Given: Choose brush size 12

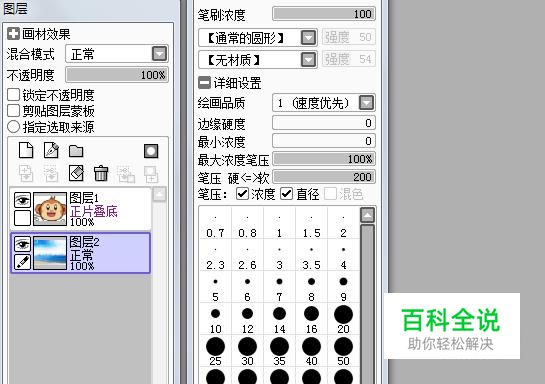Looking at the screenshot, I should (247, 319).
